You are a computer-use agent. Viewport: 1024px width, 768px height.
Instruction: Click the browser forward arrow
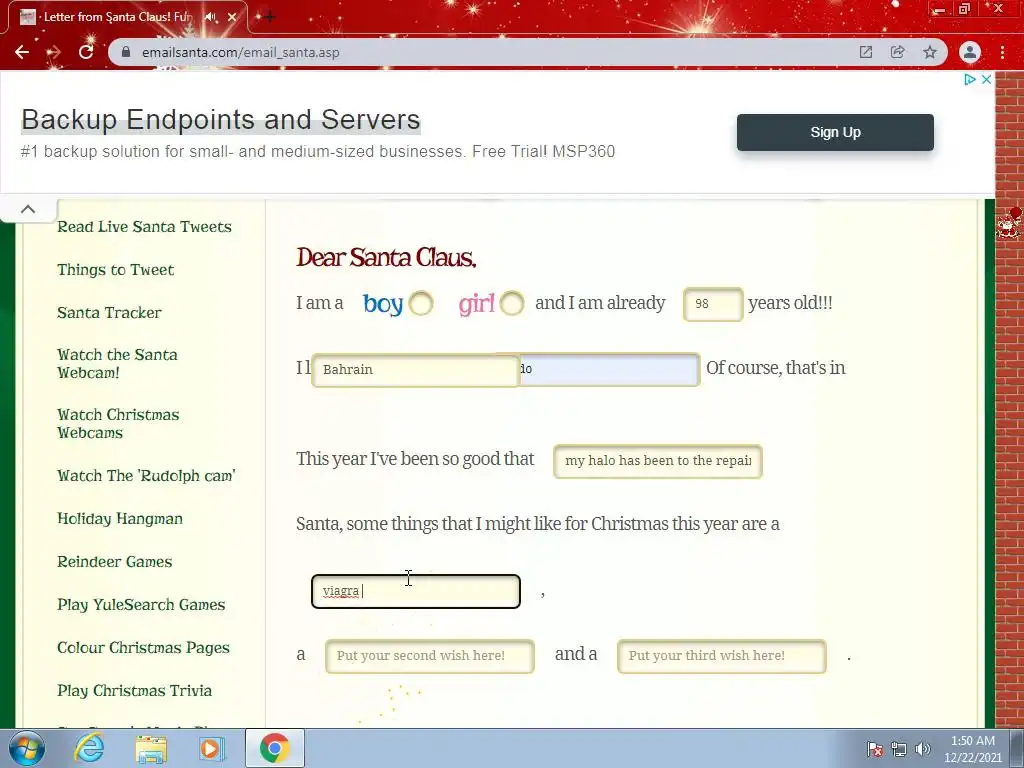[54, 52]
